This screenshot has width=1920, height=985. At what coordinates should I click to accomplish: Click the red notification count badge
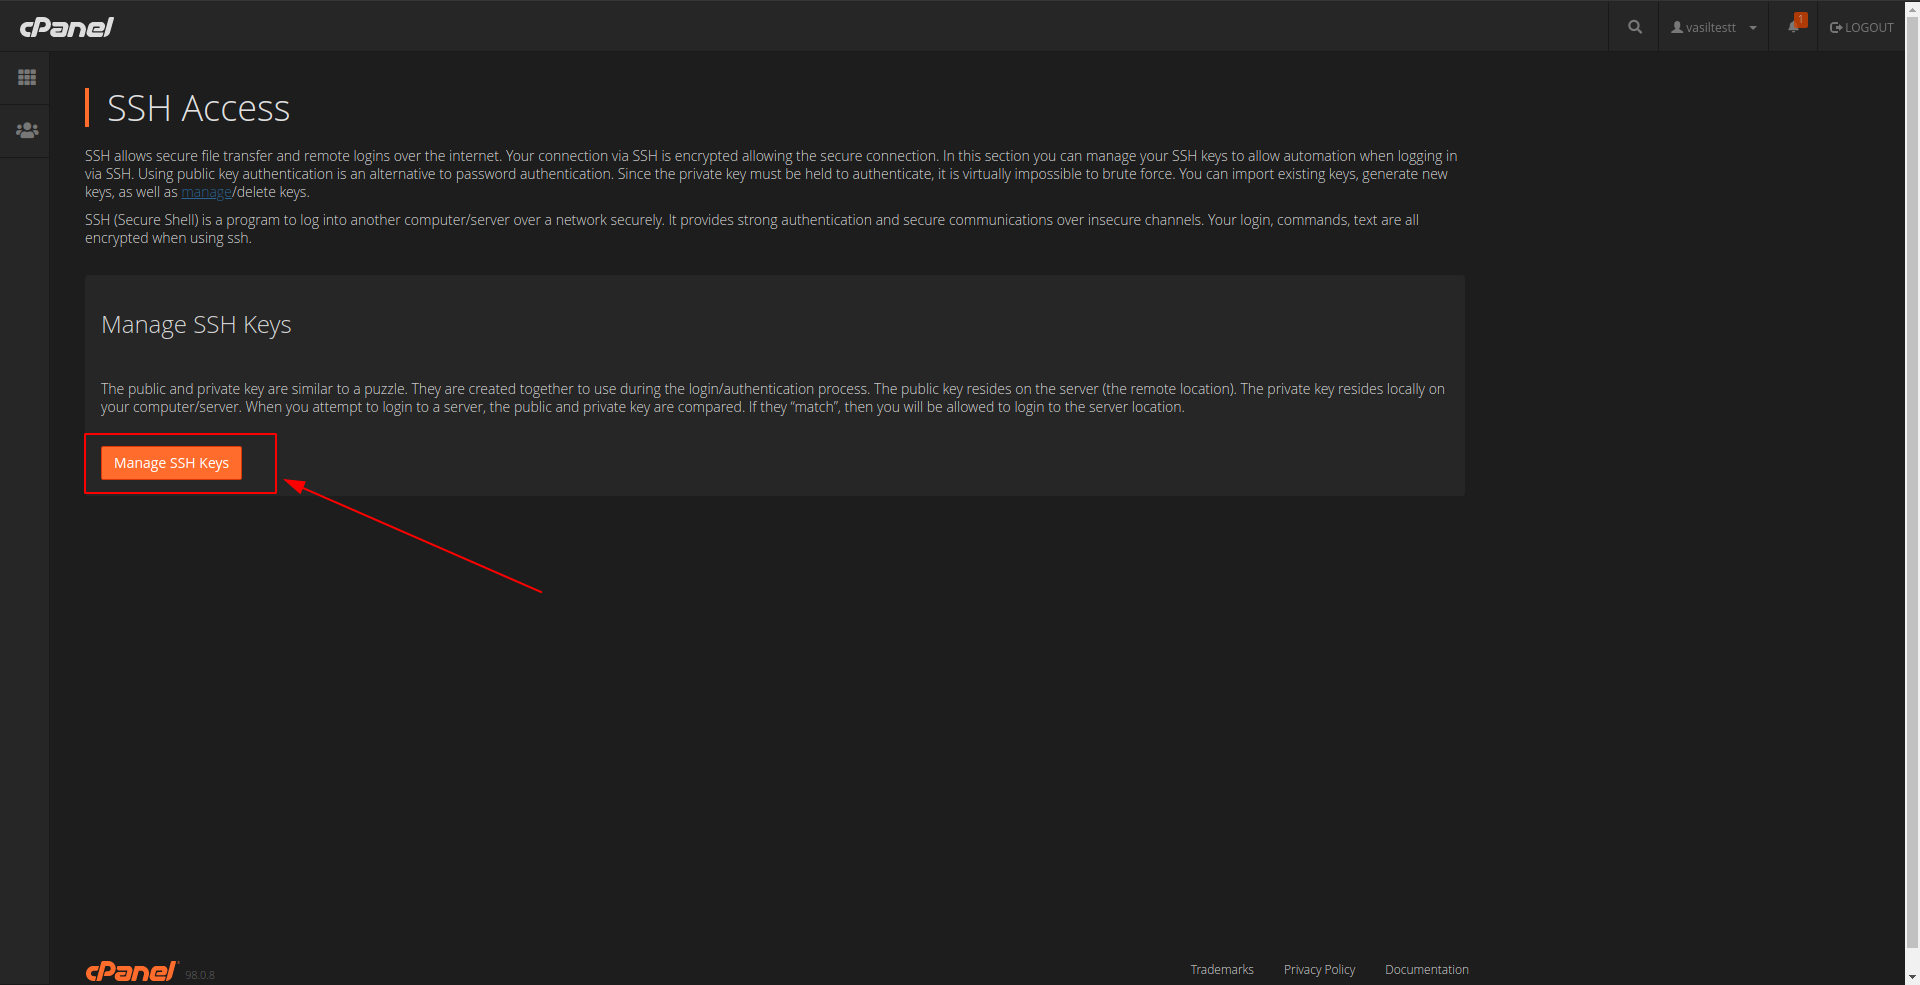pos(1801,19)
